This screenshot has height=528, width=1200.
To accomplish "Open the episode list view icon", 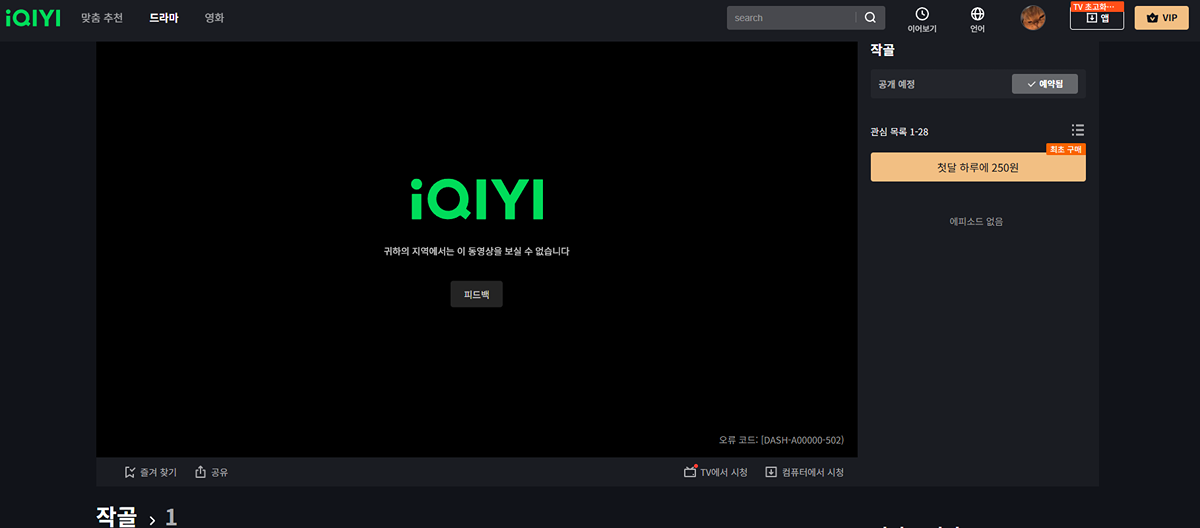I will click(x=1078, y=130).
